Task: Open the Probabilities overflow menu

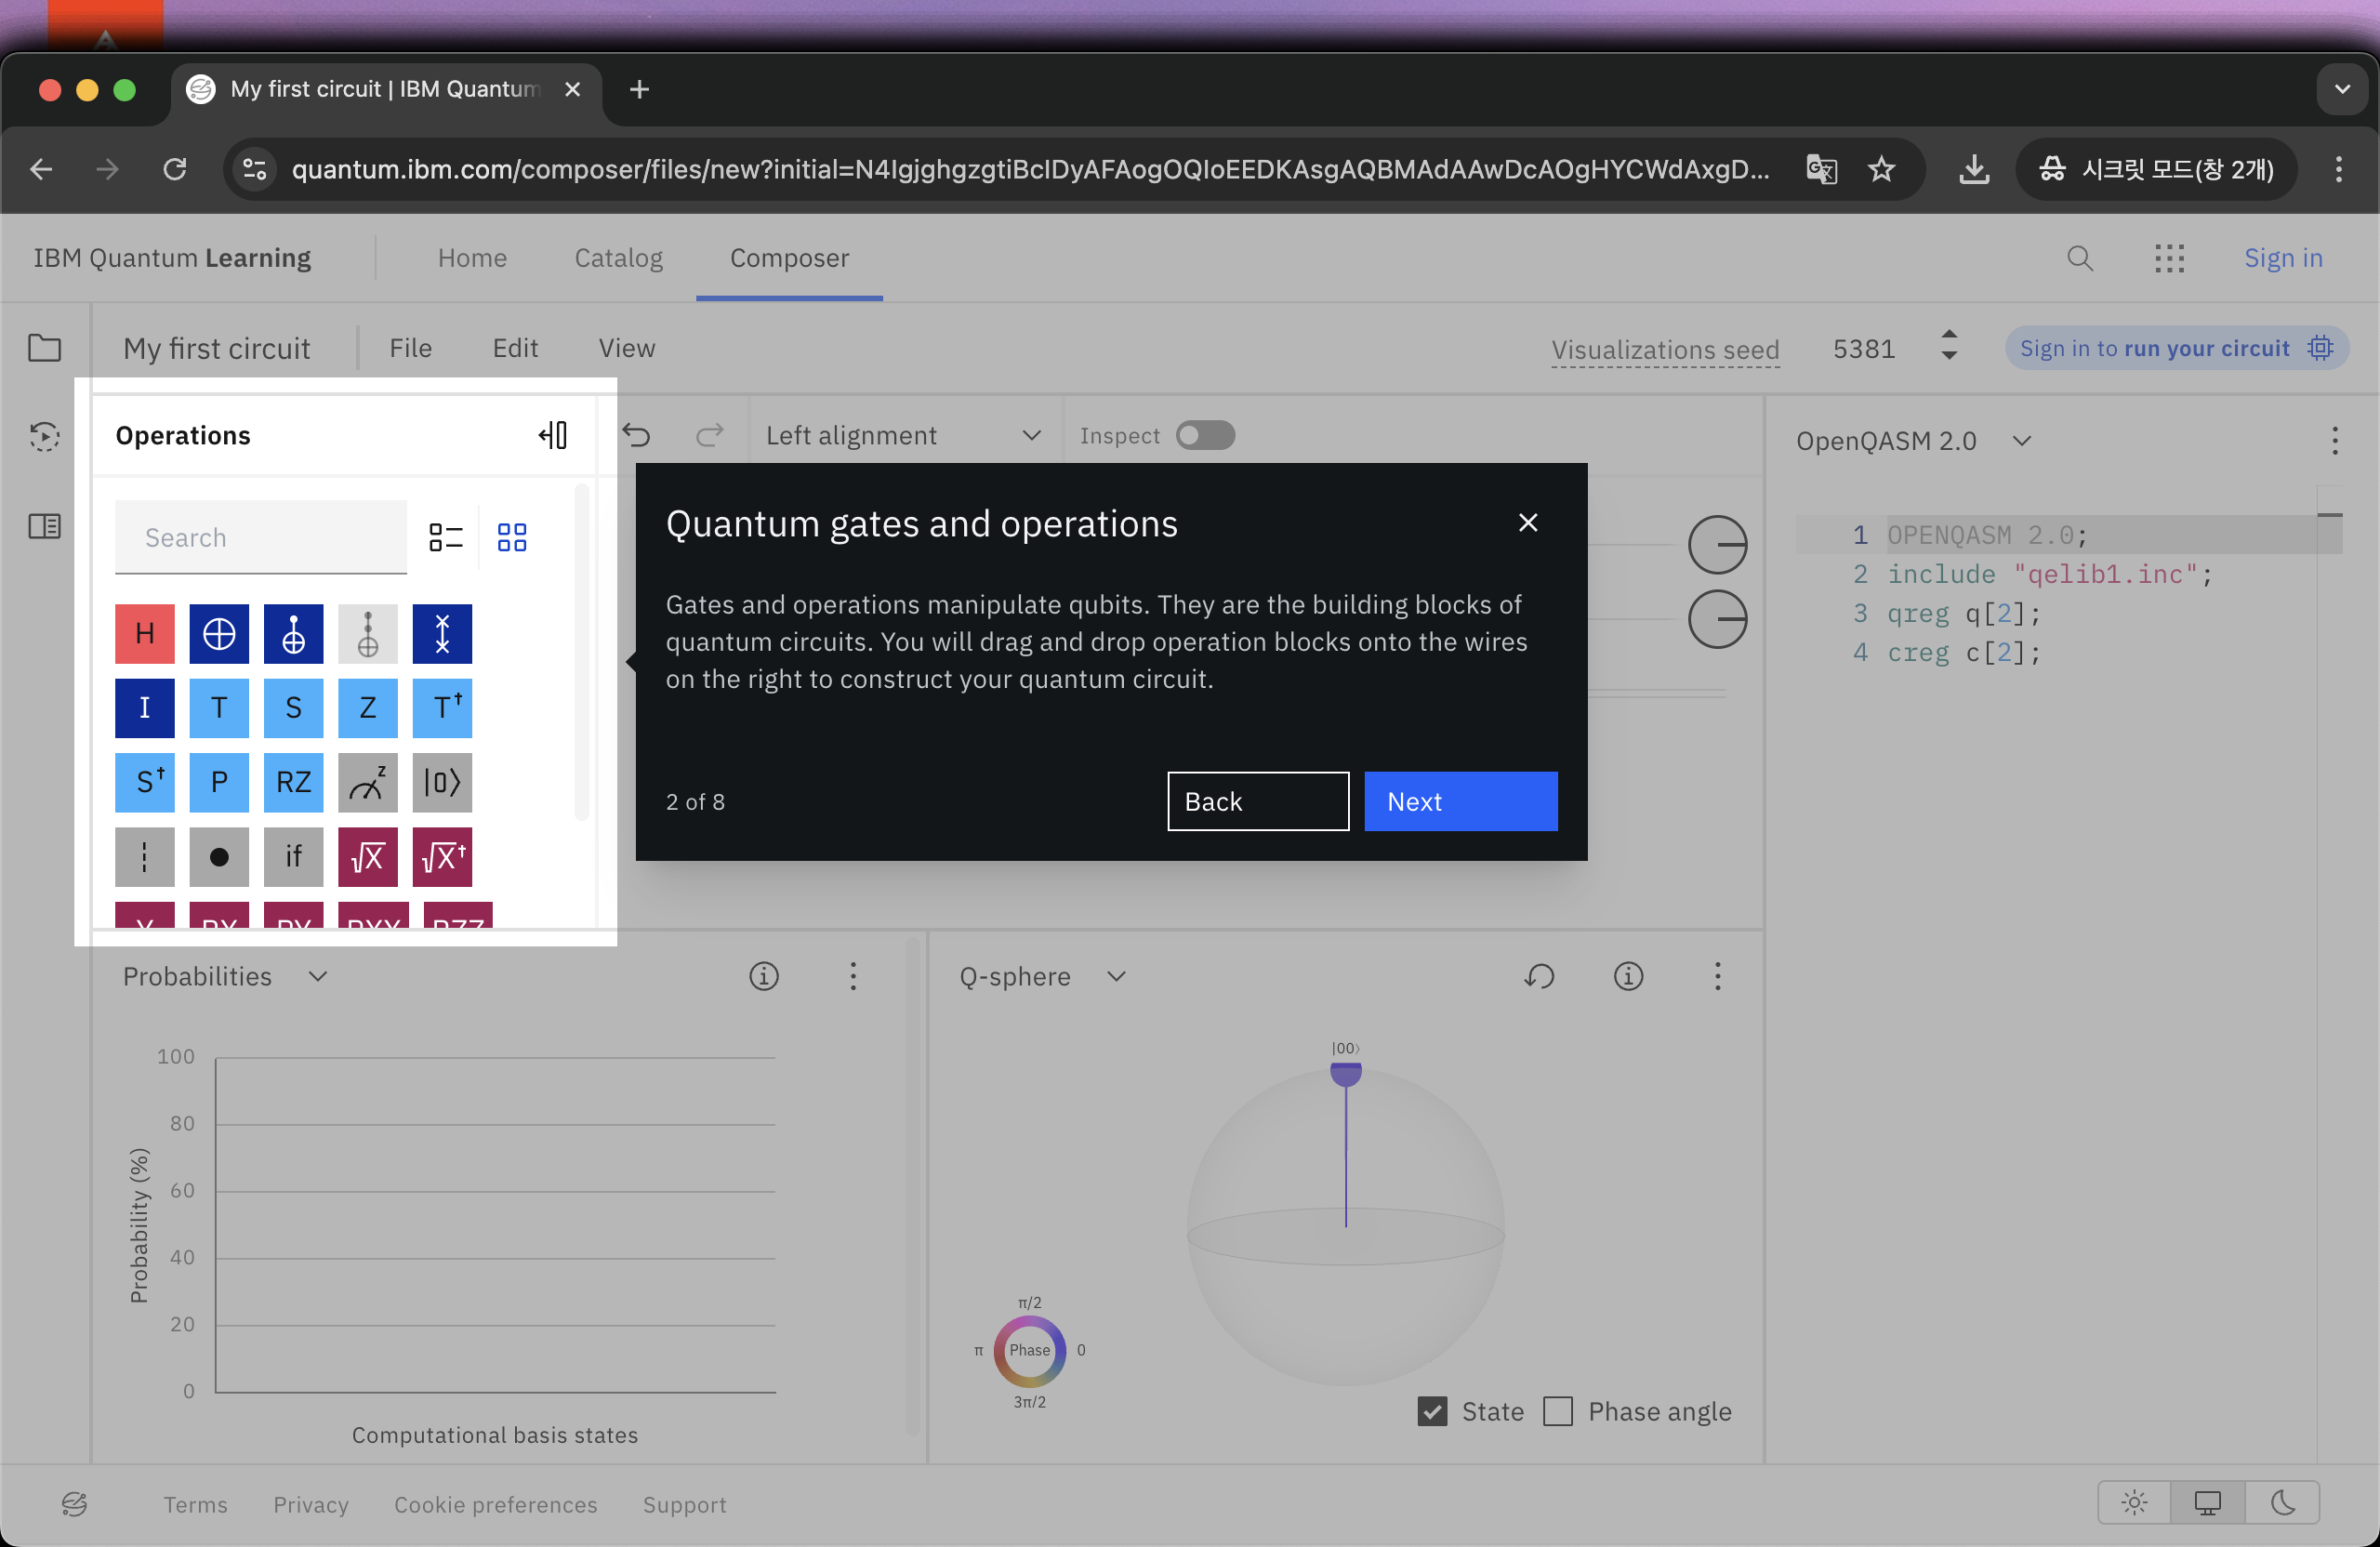Action: (x=853, y=976)
